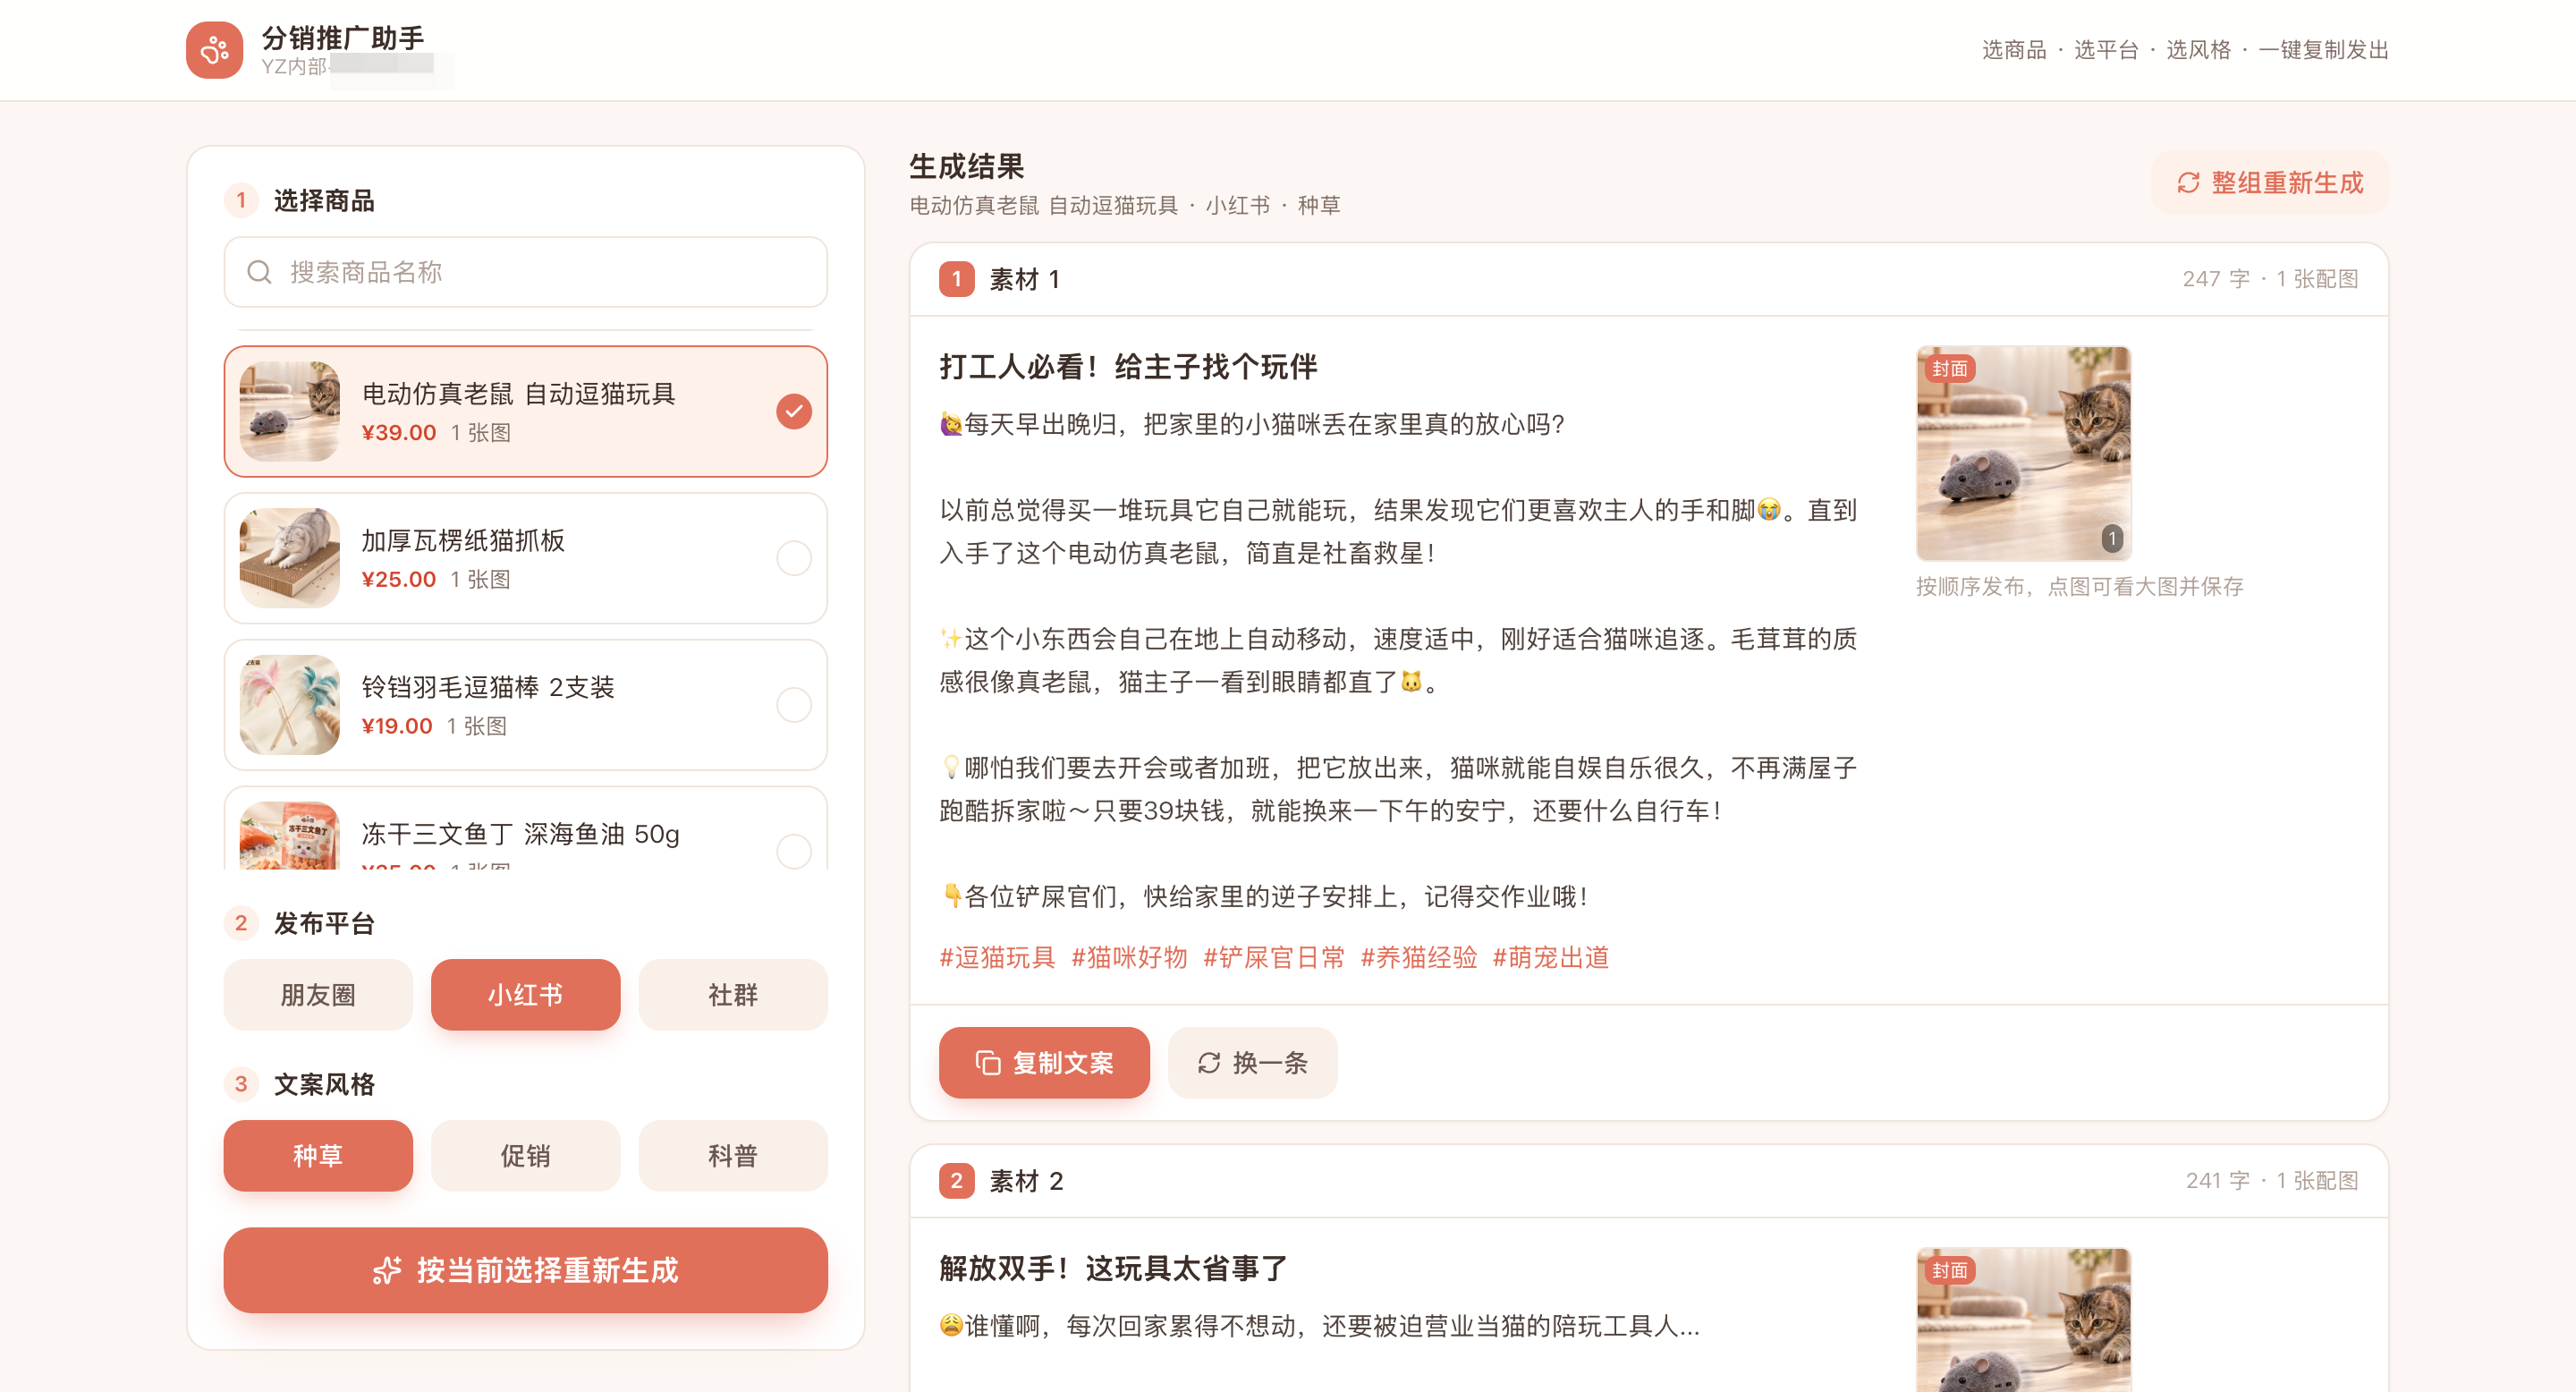Select 科普 copy style

coord(733,1156)
